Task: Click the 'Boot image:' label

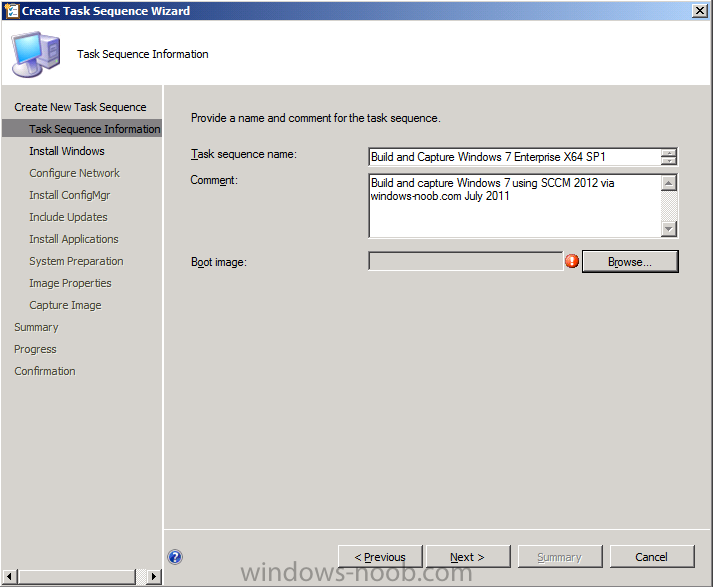Action: 219,262
